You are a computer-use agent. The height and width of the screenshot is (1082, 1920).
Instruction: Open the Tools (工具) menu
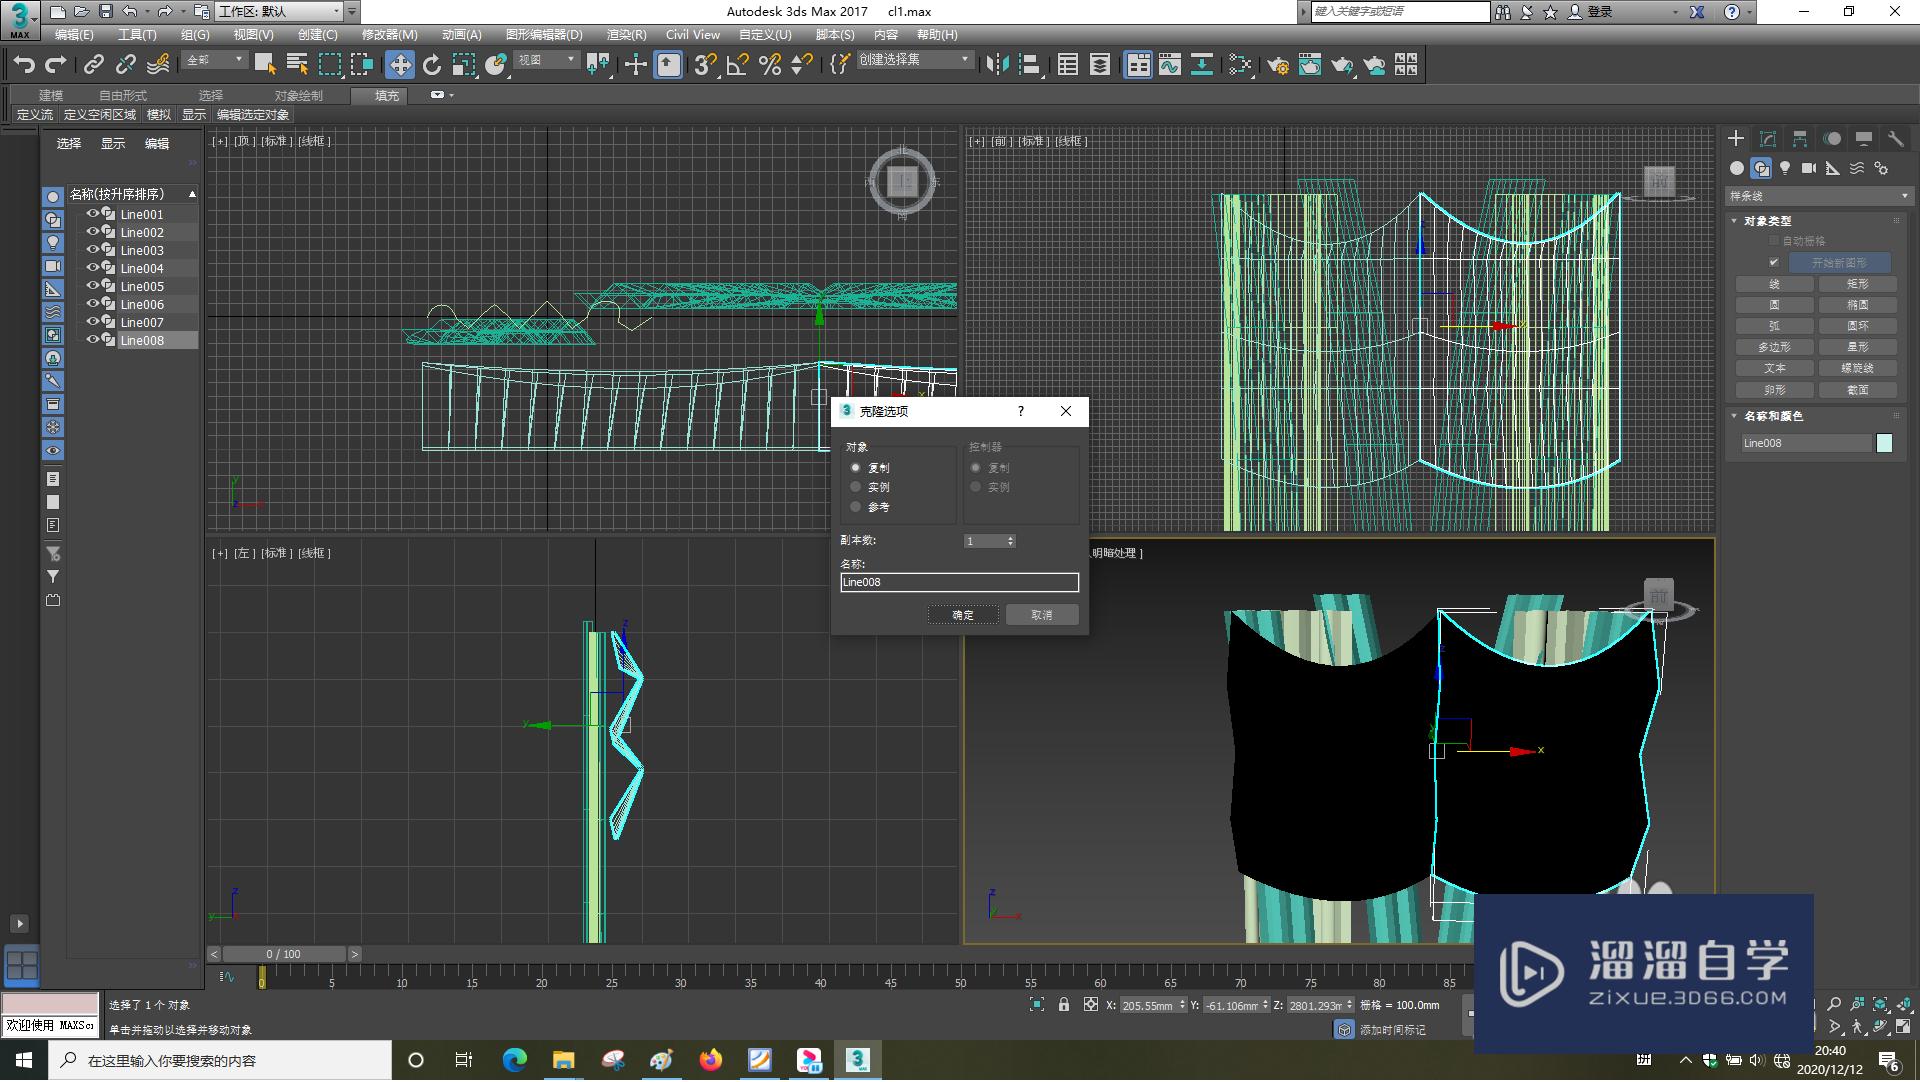click(x=137, y=35)
